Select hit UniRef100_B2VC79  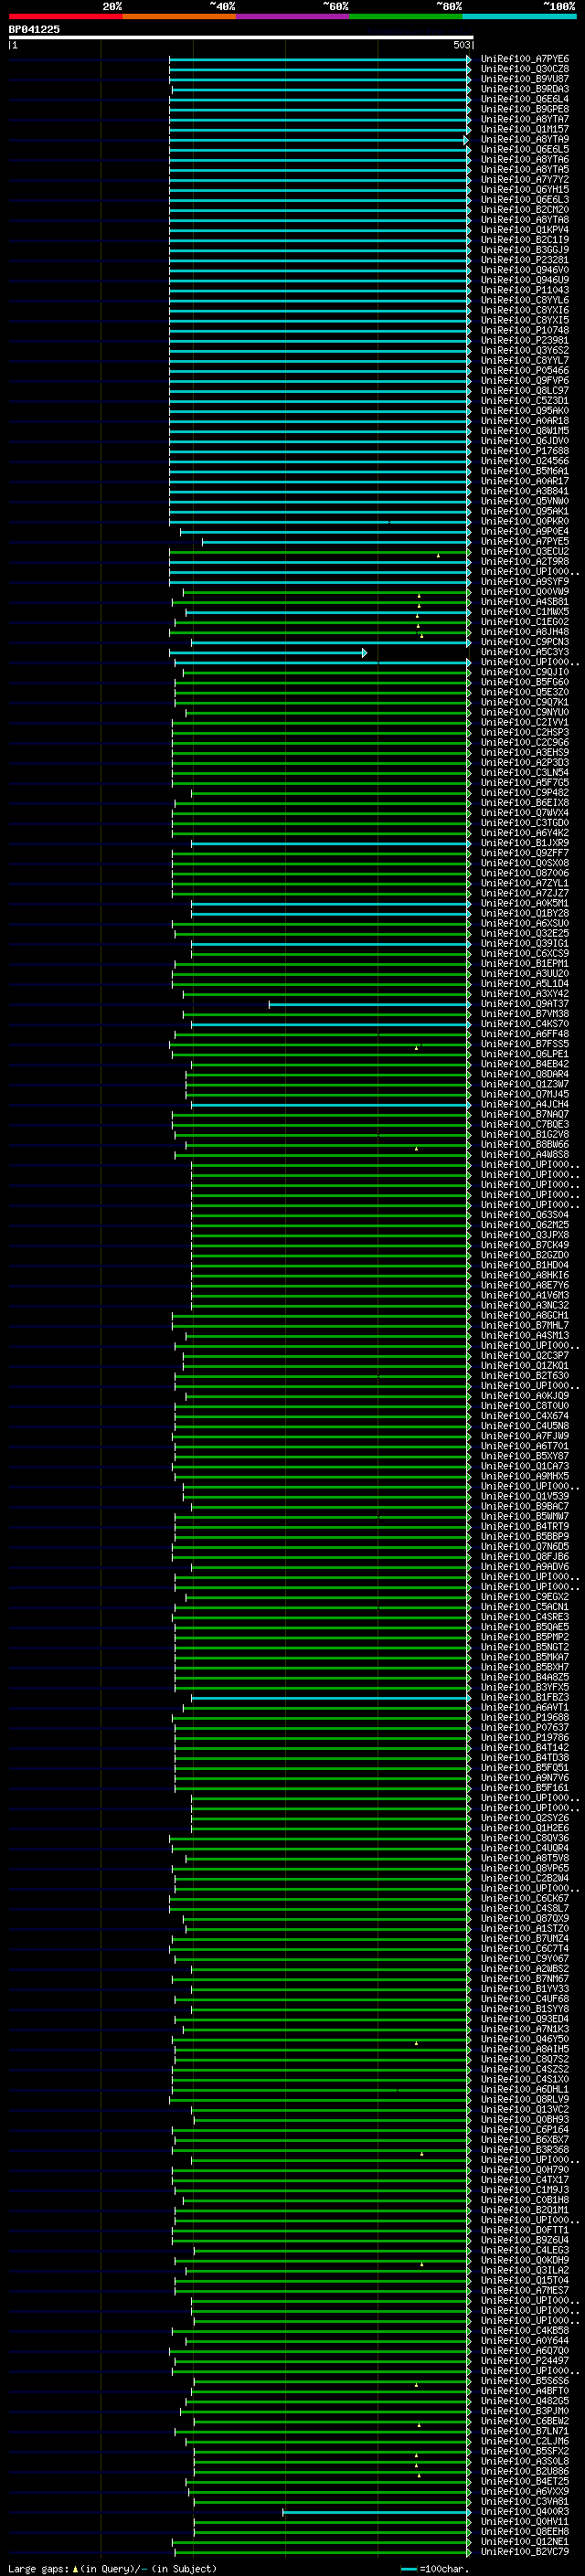point(525,2551)
